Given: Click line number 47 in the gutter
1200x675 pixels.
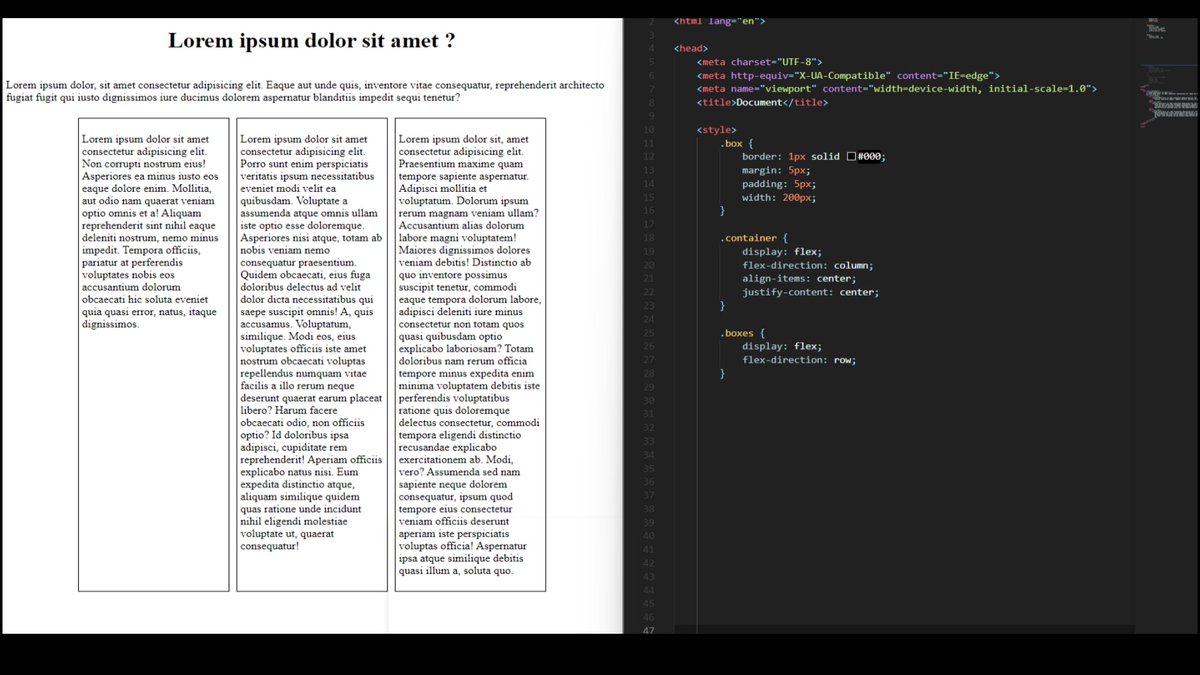Looking at the screenshot, I should (649, 630).
